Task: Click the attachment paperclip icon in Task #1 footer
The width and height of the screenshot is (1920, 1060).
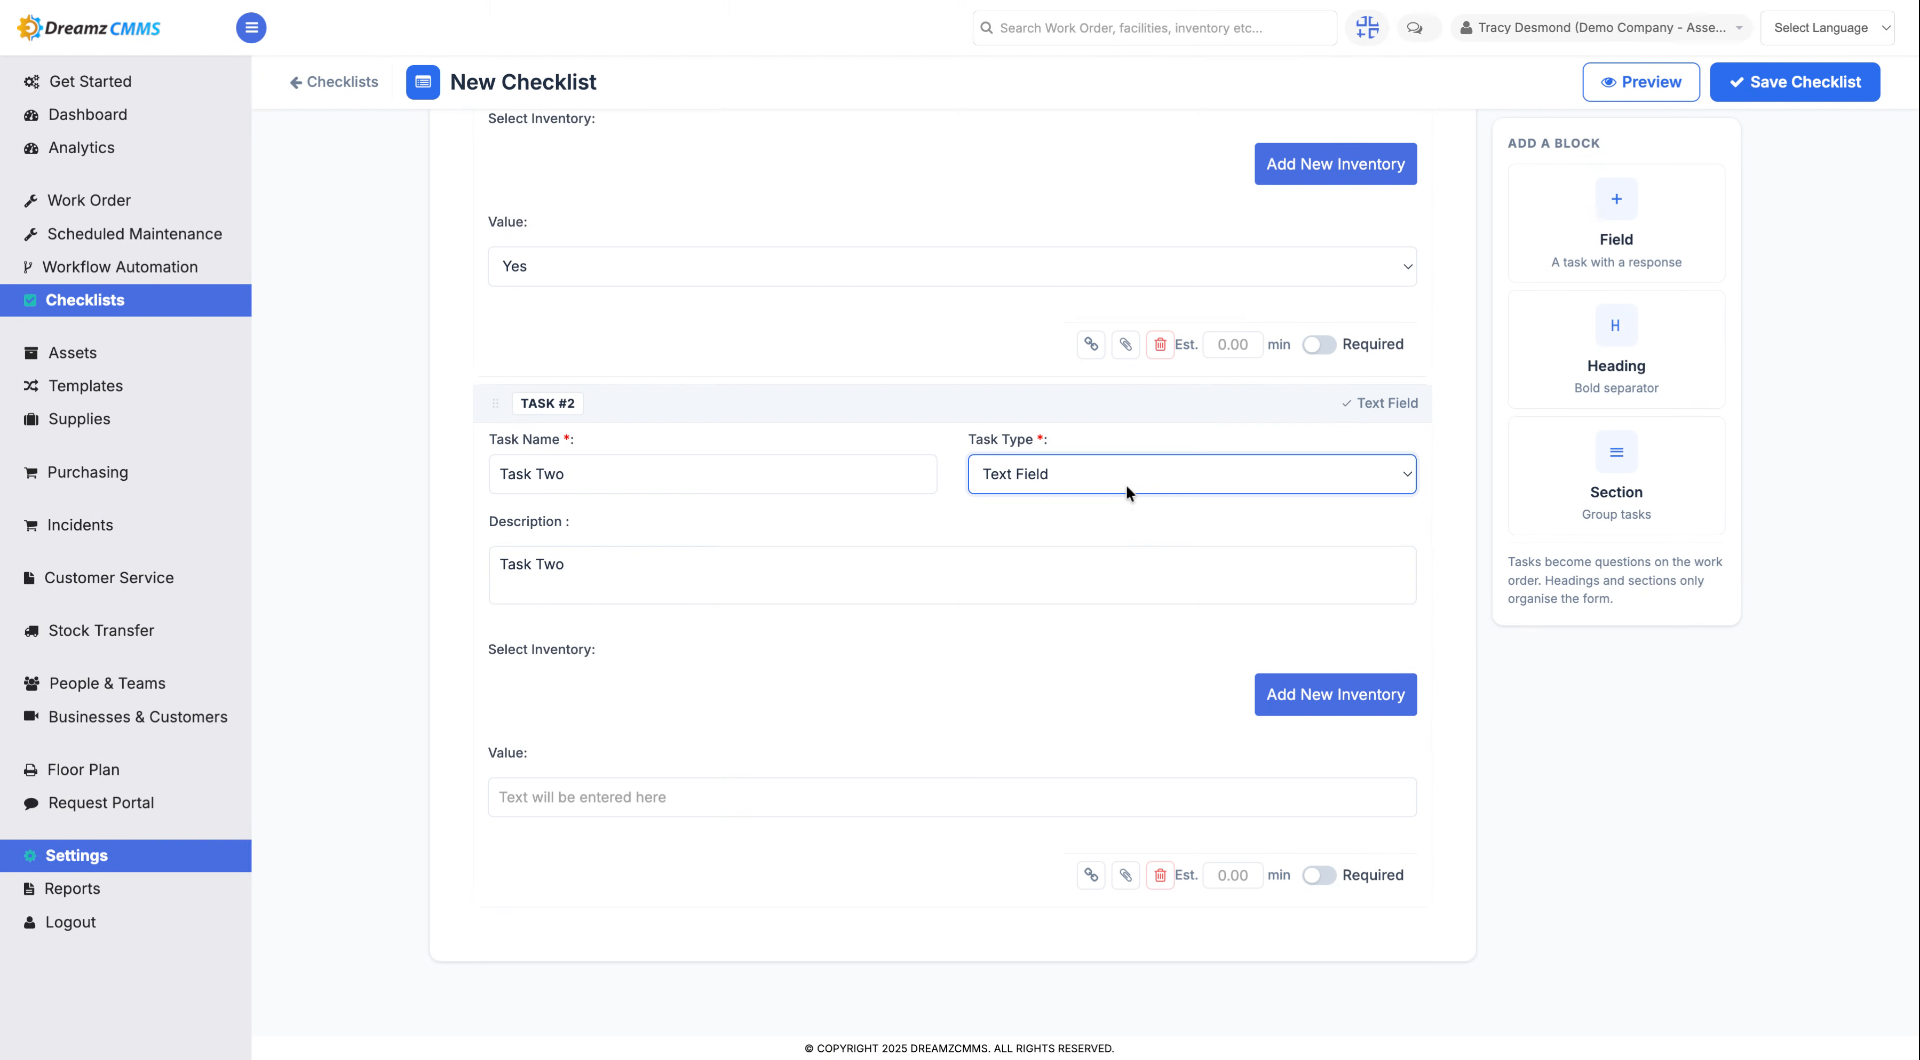Action: [1125, 345]
